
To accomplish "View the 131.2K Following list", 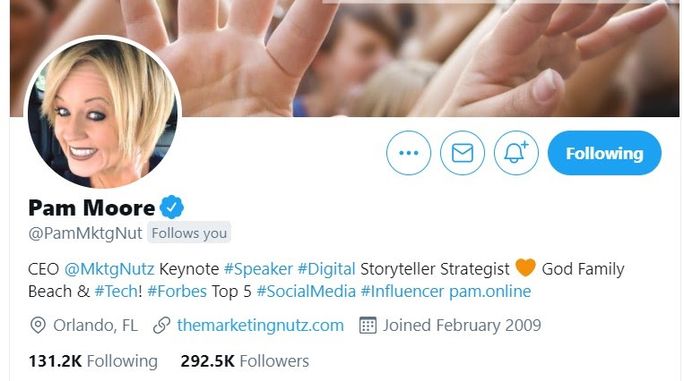I will point(93,361).
